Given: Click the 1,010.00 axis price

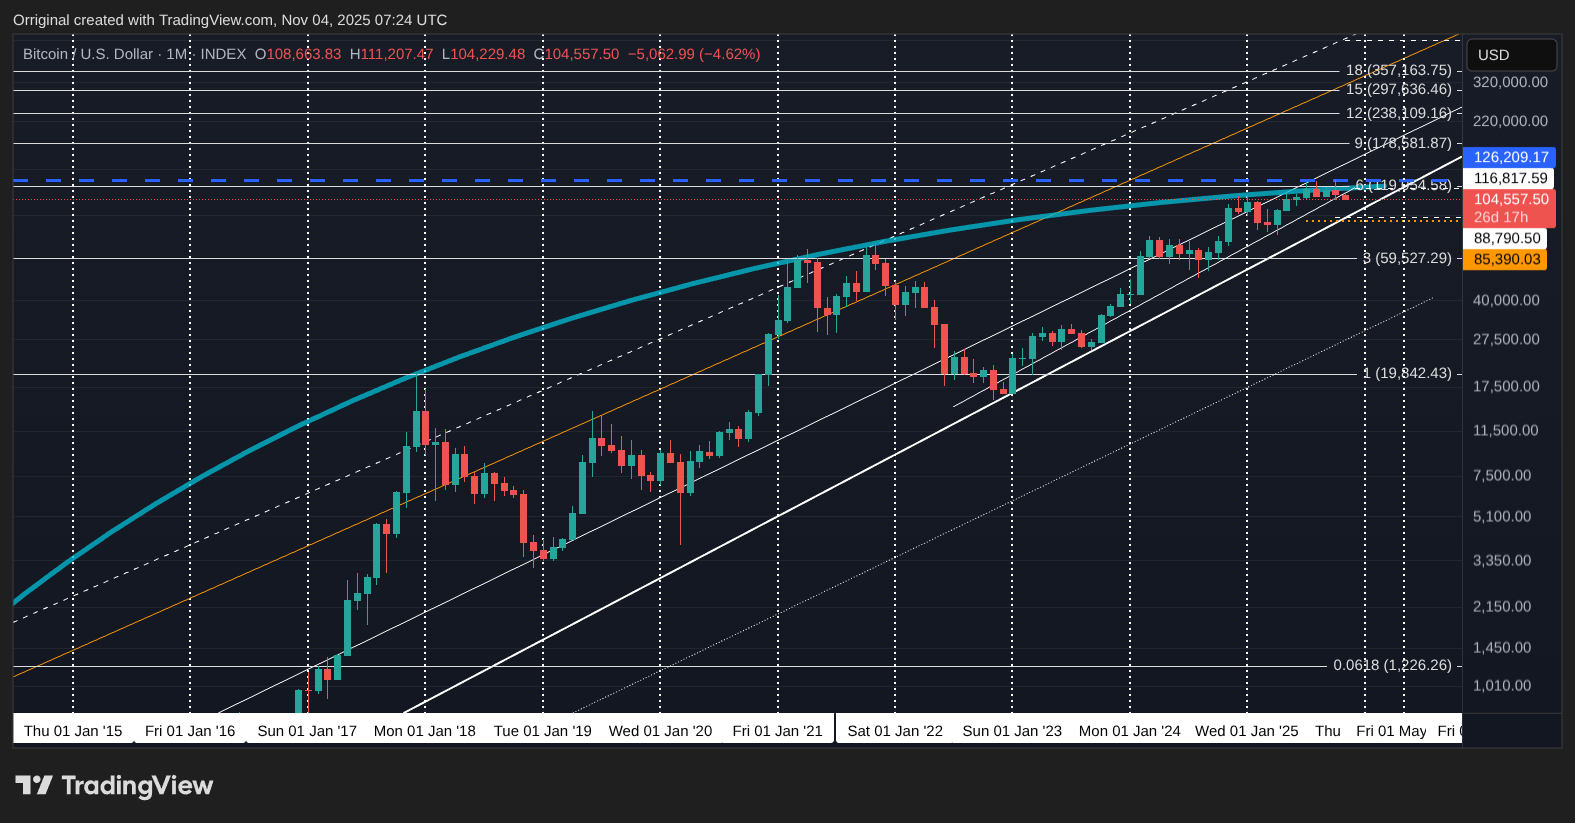Looking at the screenshot, I should [x=1502, y=685].
